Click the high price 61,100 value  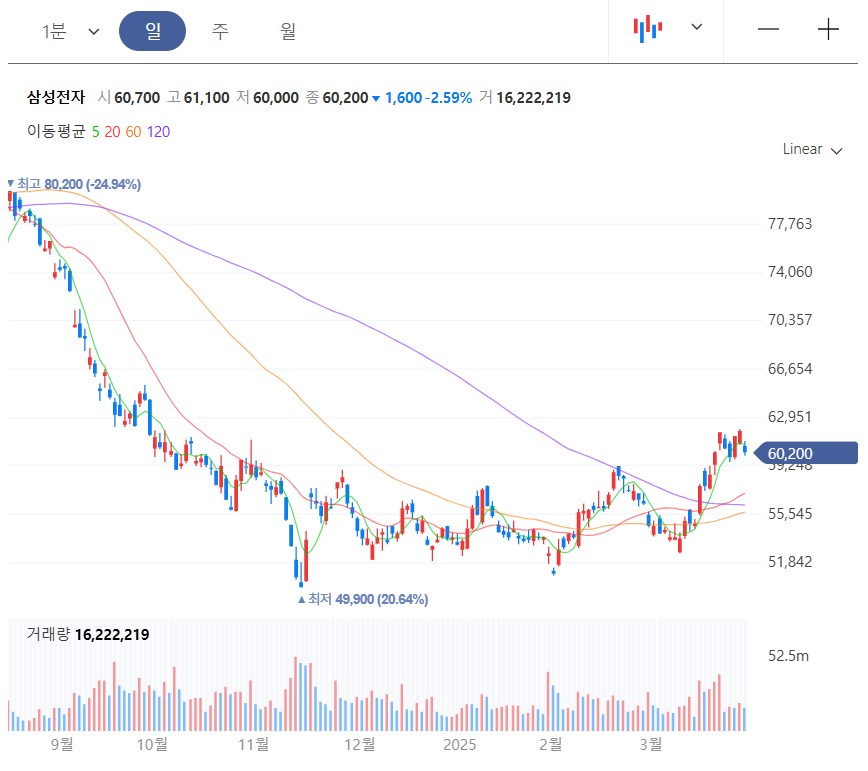(x=206, y=98)
